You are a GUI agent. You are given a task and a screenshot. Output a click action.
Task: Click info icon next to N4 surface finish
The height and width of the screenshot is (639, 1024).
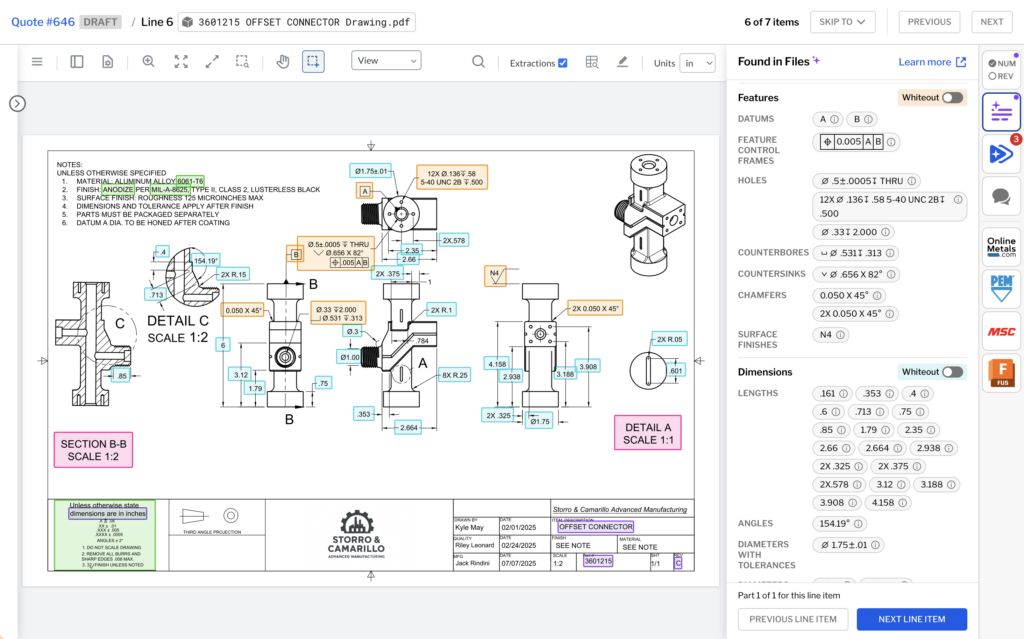840,335
